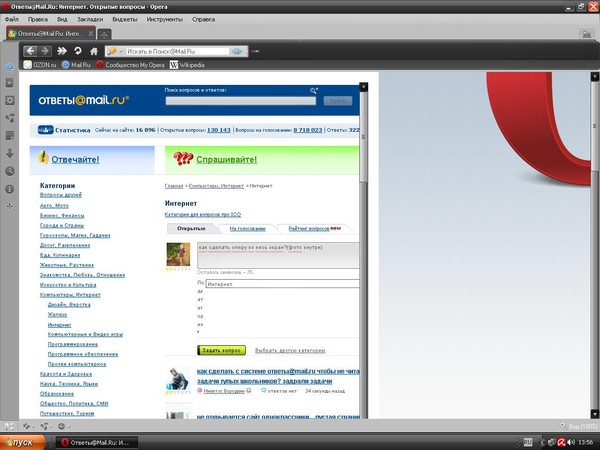Screen dimensions: 600x450
Task: Click Выбрать другую категорию link
Action: coord(290,351)
